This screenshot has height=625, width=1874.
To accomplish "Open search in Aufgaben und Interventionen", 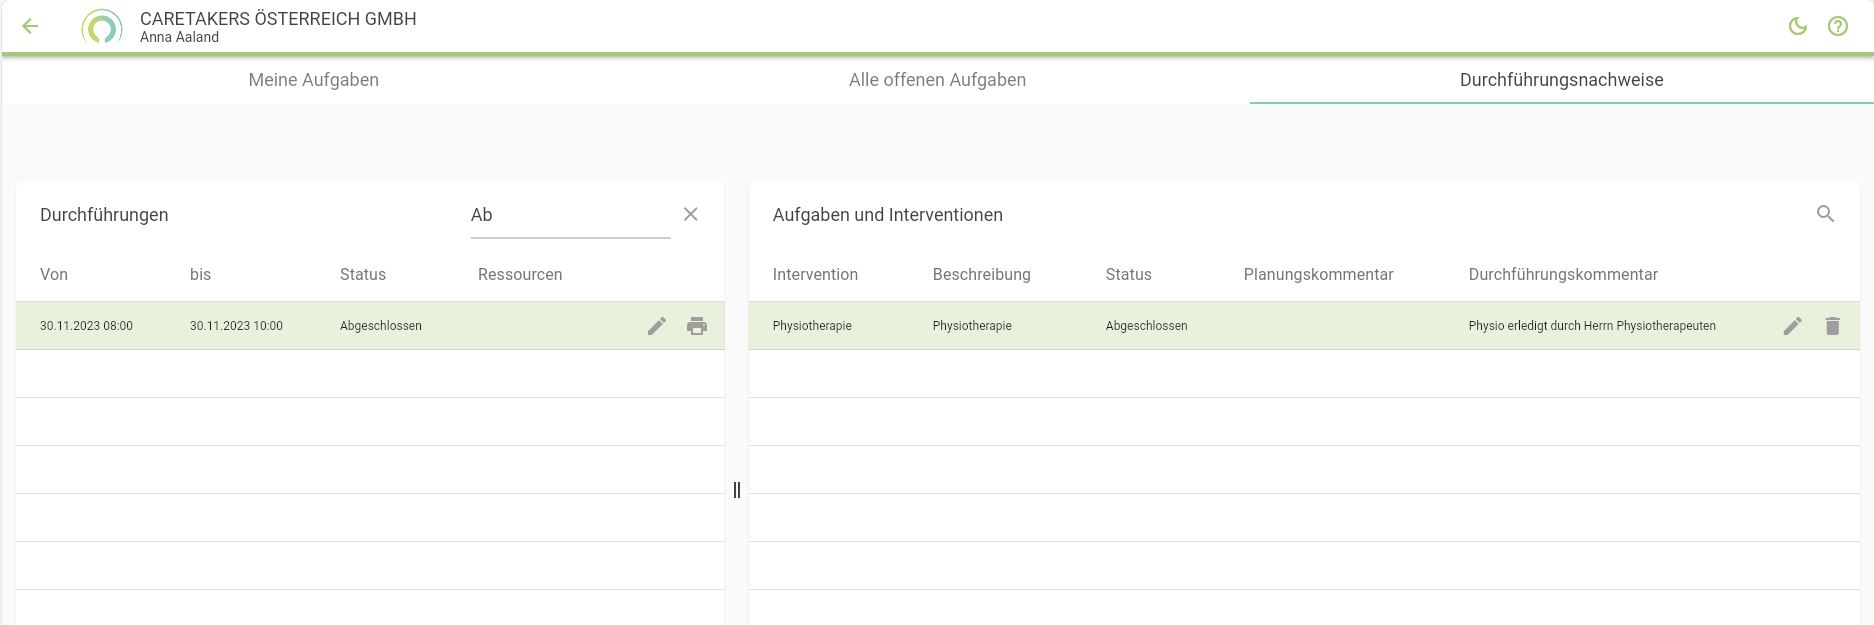I will coord(1825,214).
